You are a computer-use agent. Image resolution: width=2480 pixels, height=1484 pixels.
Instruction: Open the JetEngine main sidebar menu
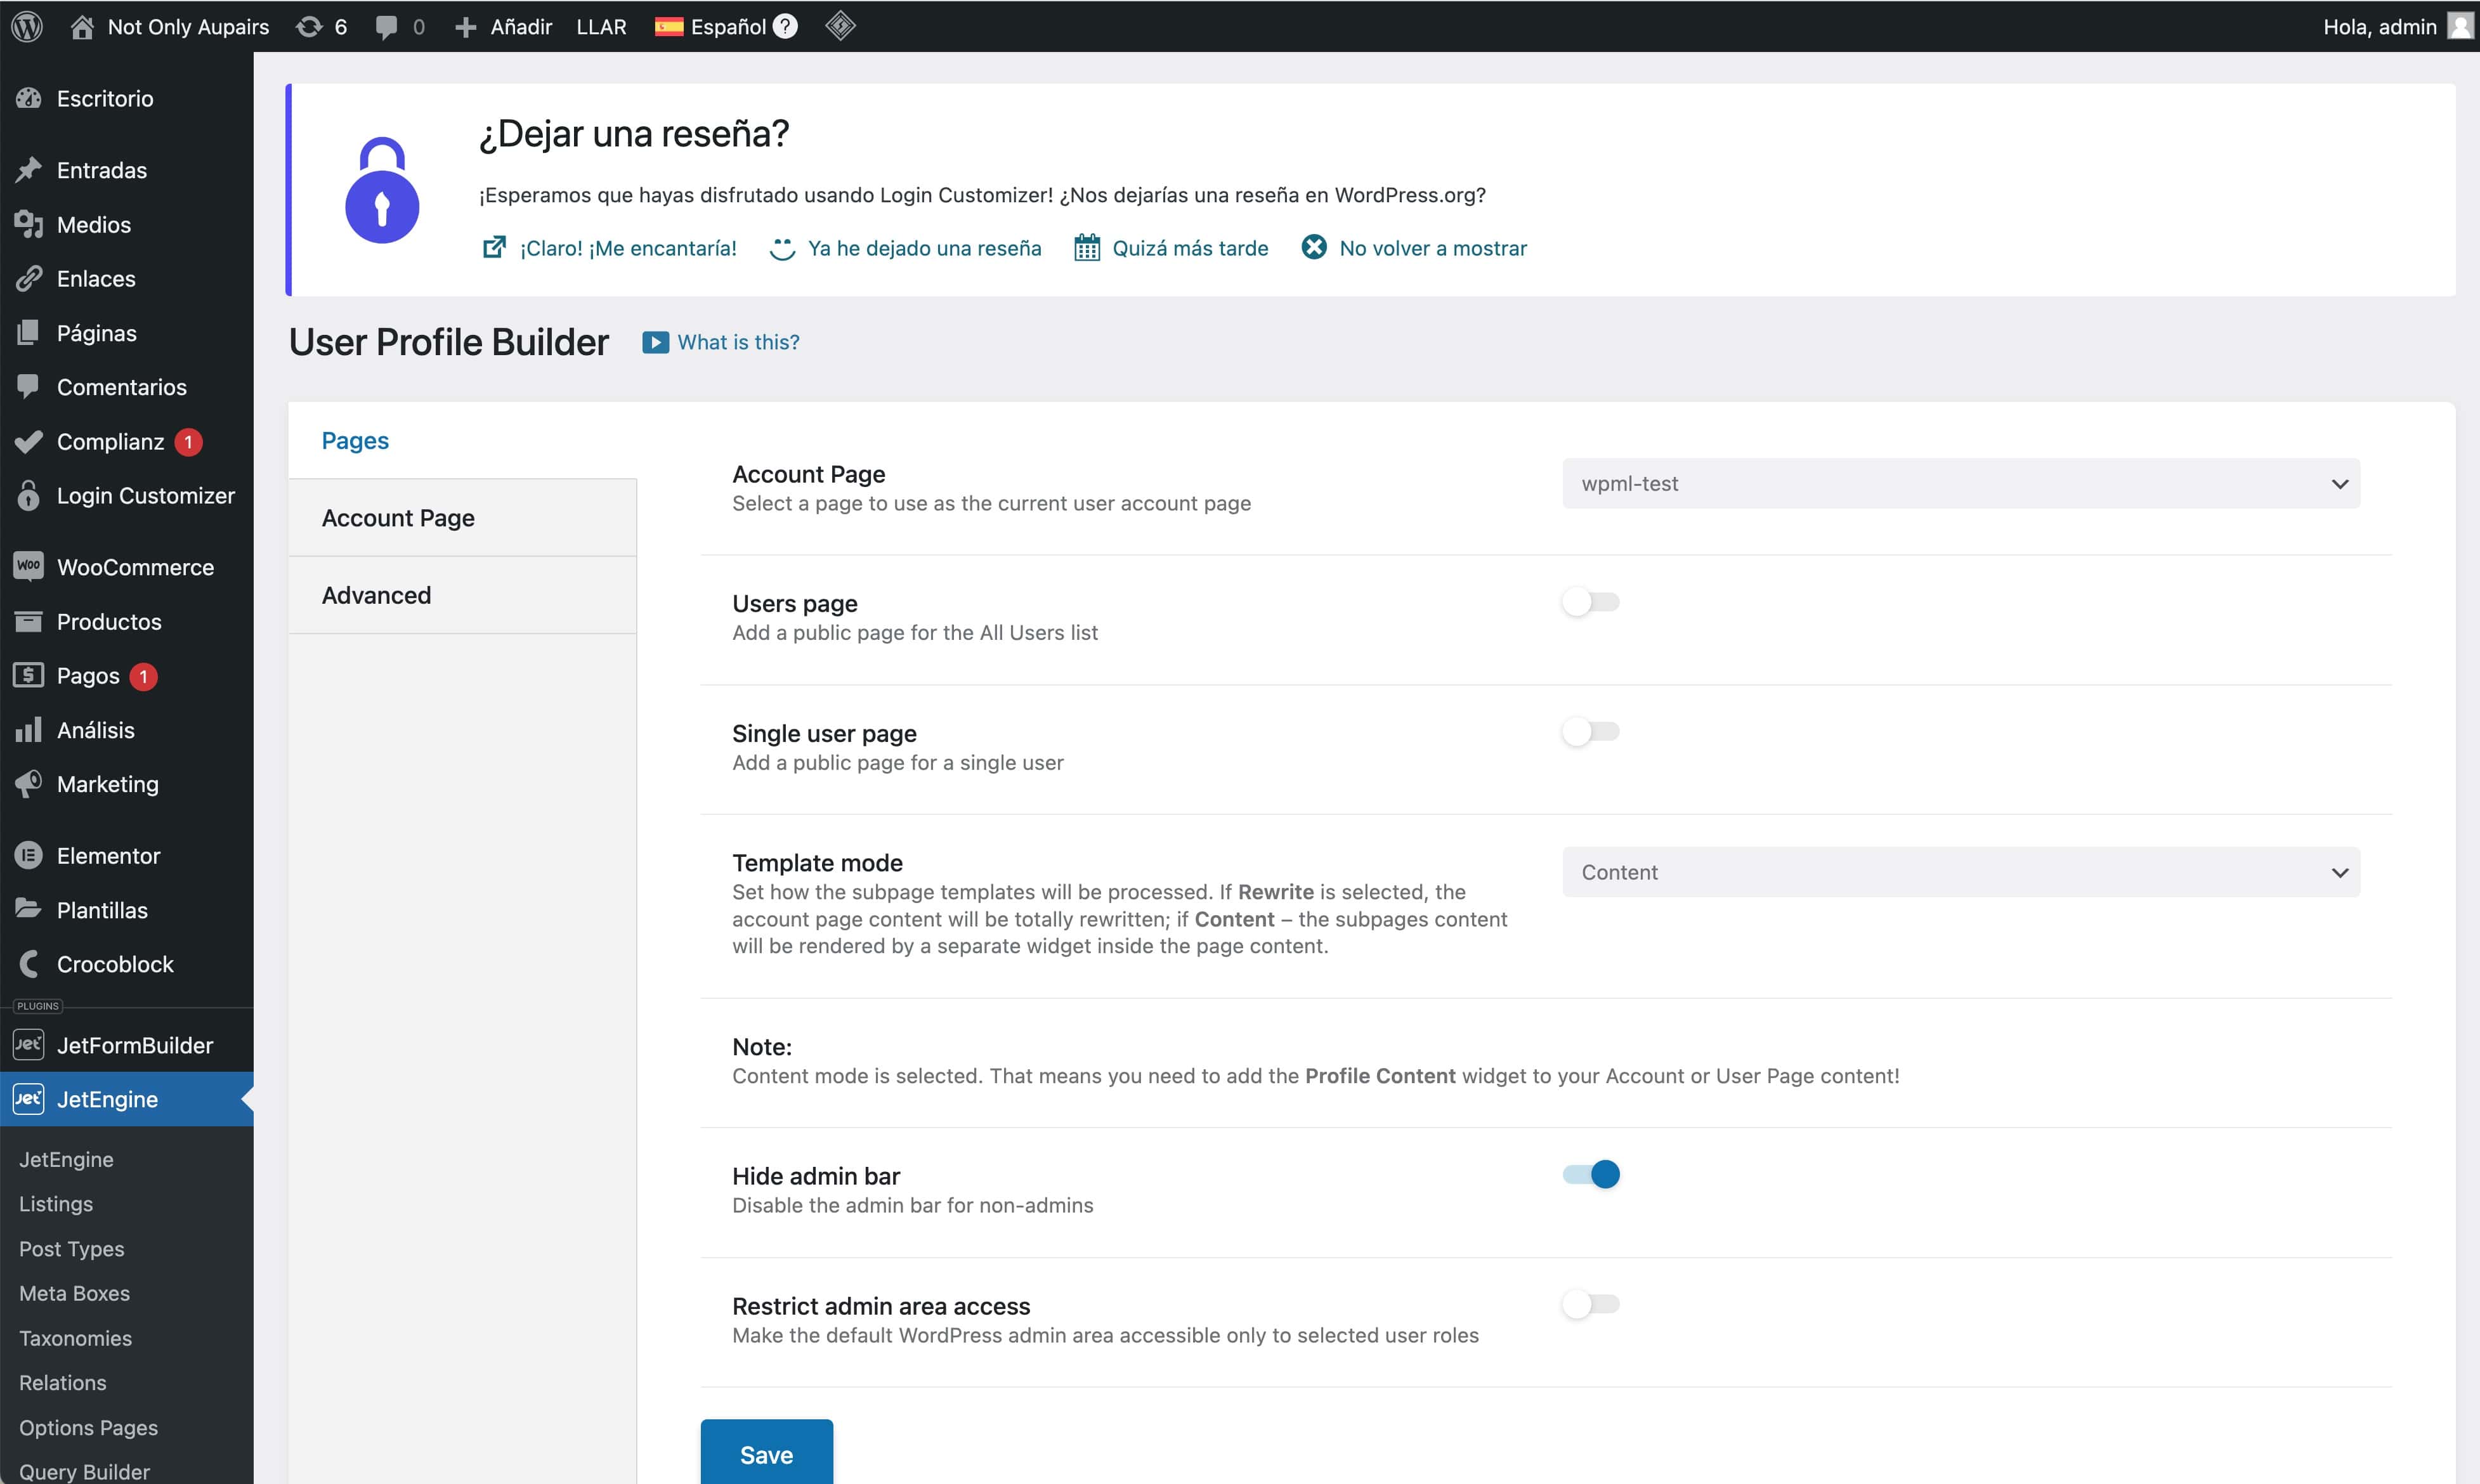(127, 1099)
